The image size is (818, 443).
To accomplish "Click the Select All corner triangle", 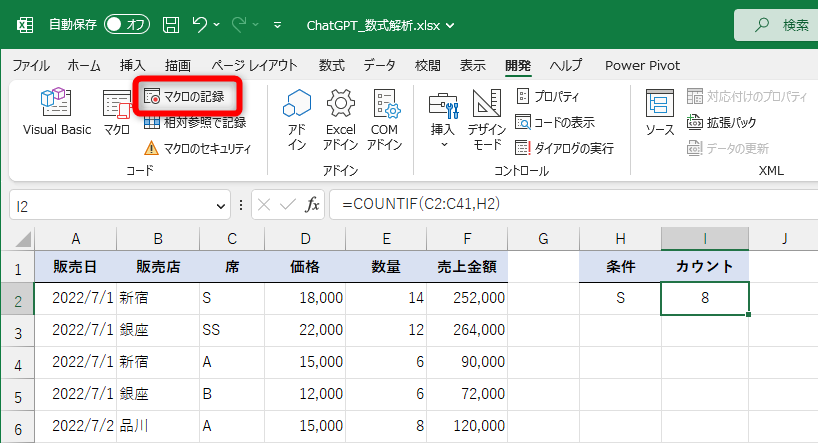I will pos(23,240).
